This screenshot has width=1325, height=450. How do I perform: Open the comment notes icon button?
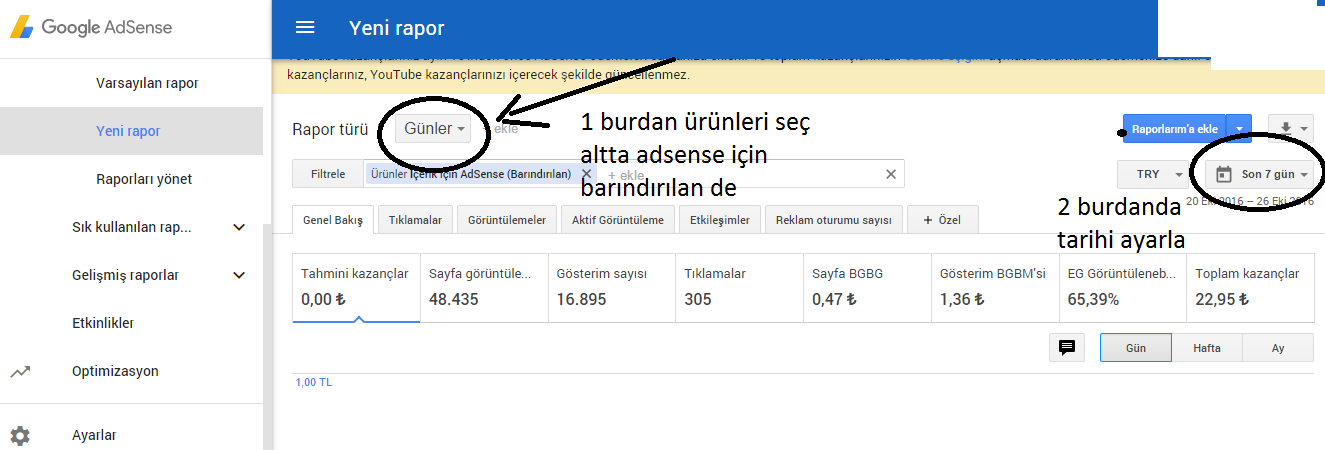[1067, 347]
